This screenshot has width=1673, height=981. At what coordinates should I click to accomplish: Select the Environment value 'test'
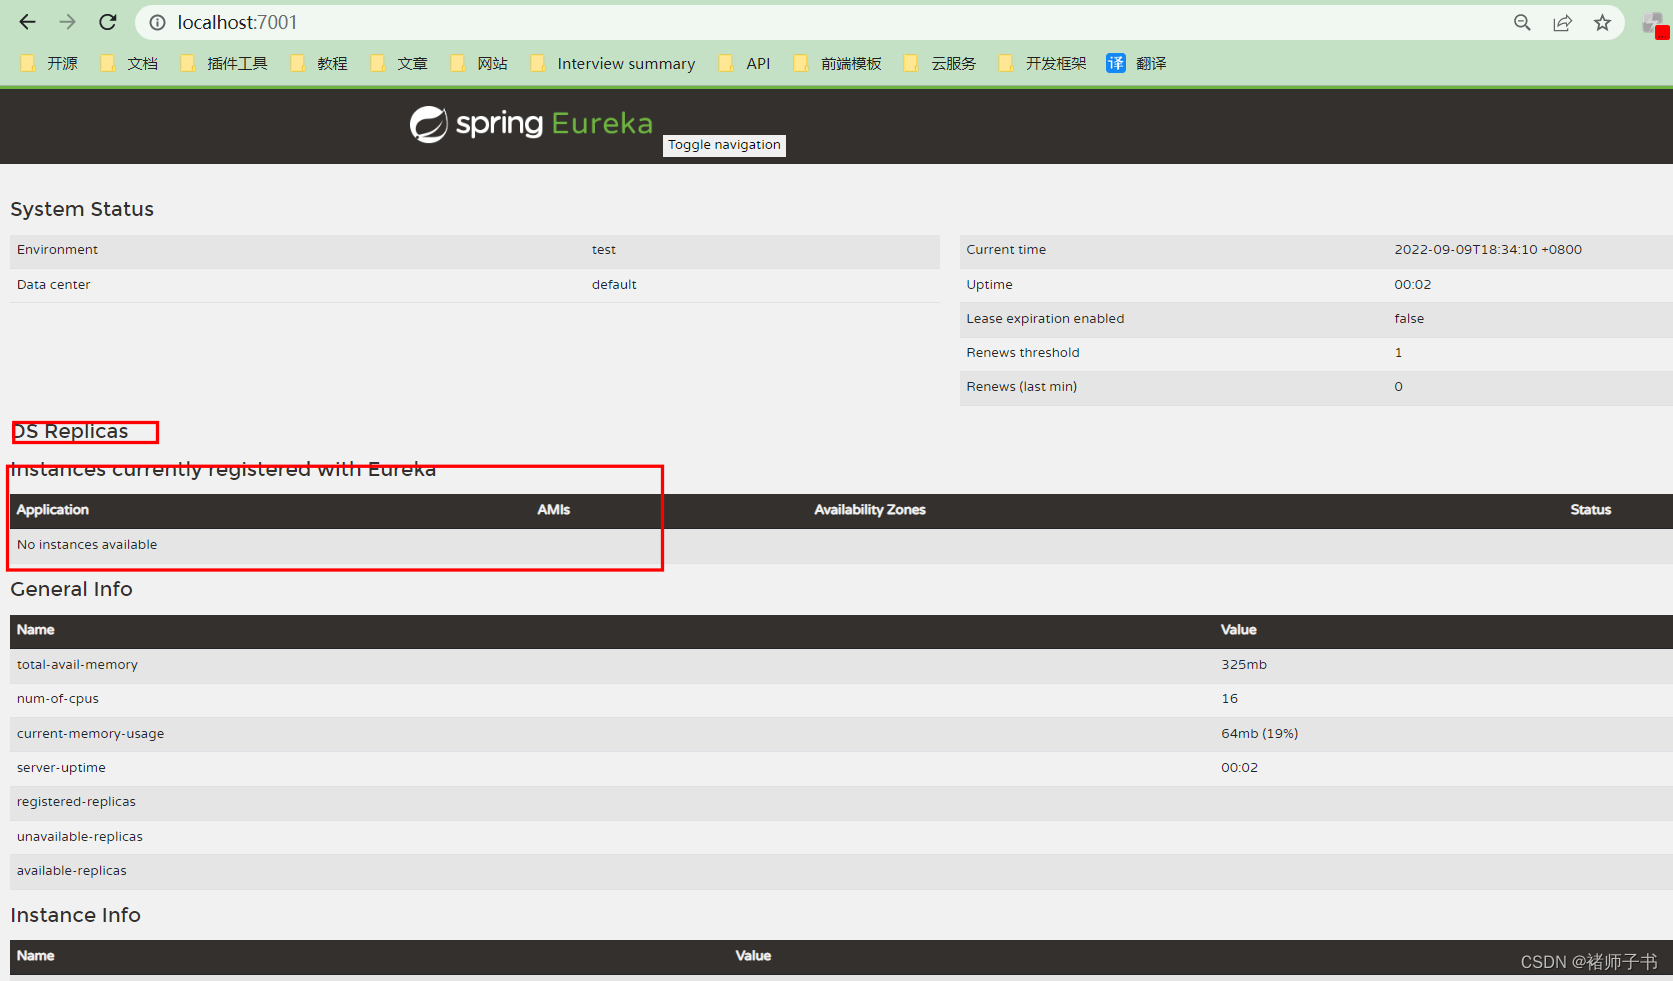click(603, 250)
